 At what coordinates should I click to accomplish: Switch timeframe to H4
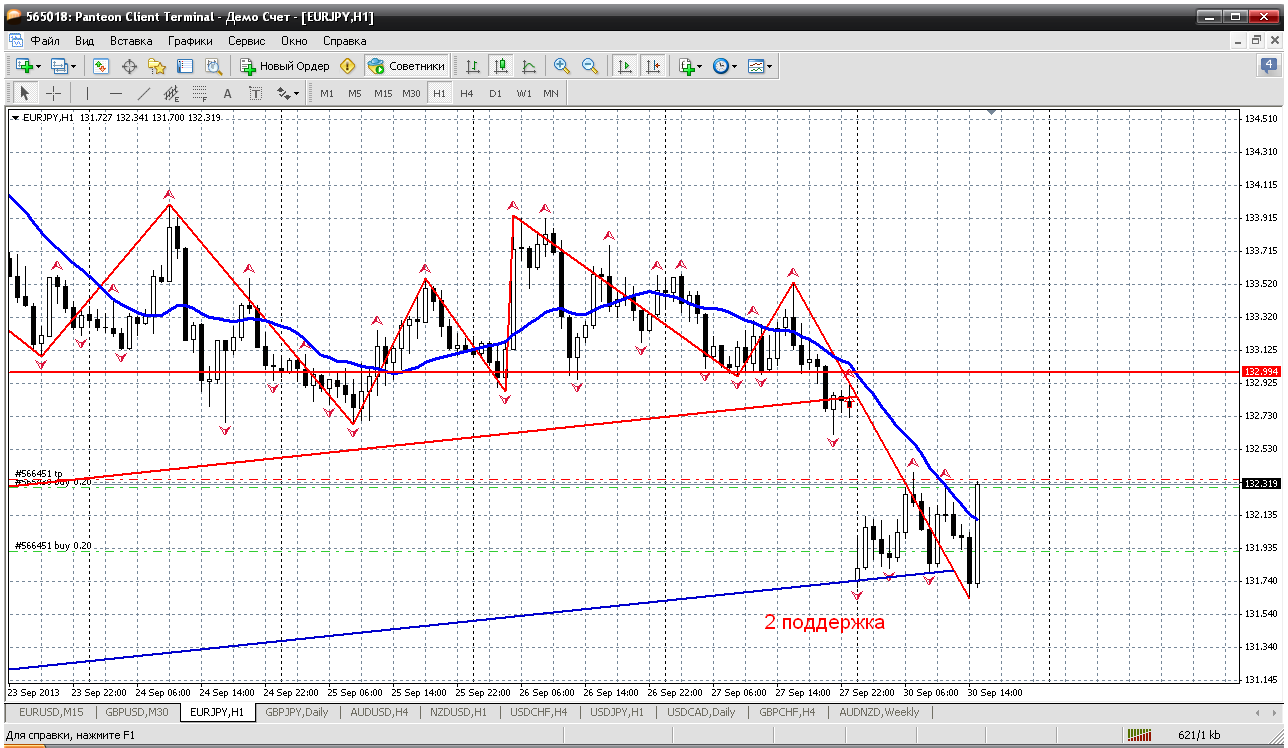[x=467, y=93]
